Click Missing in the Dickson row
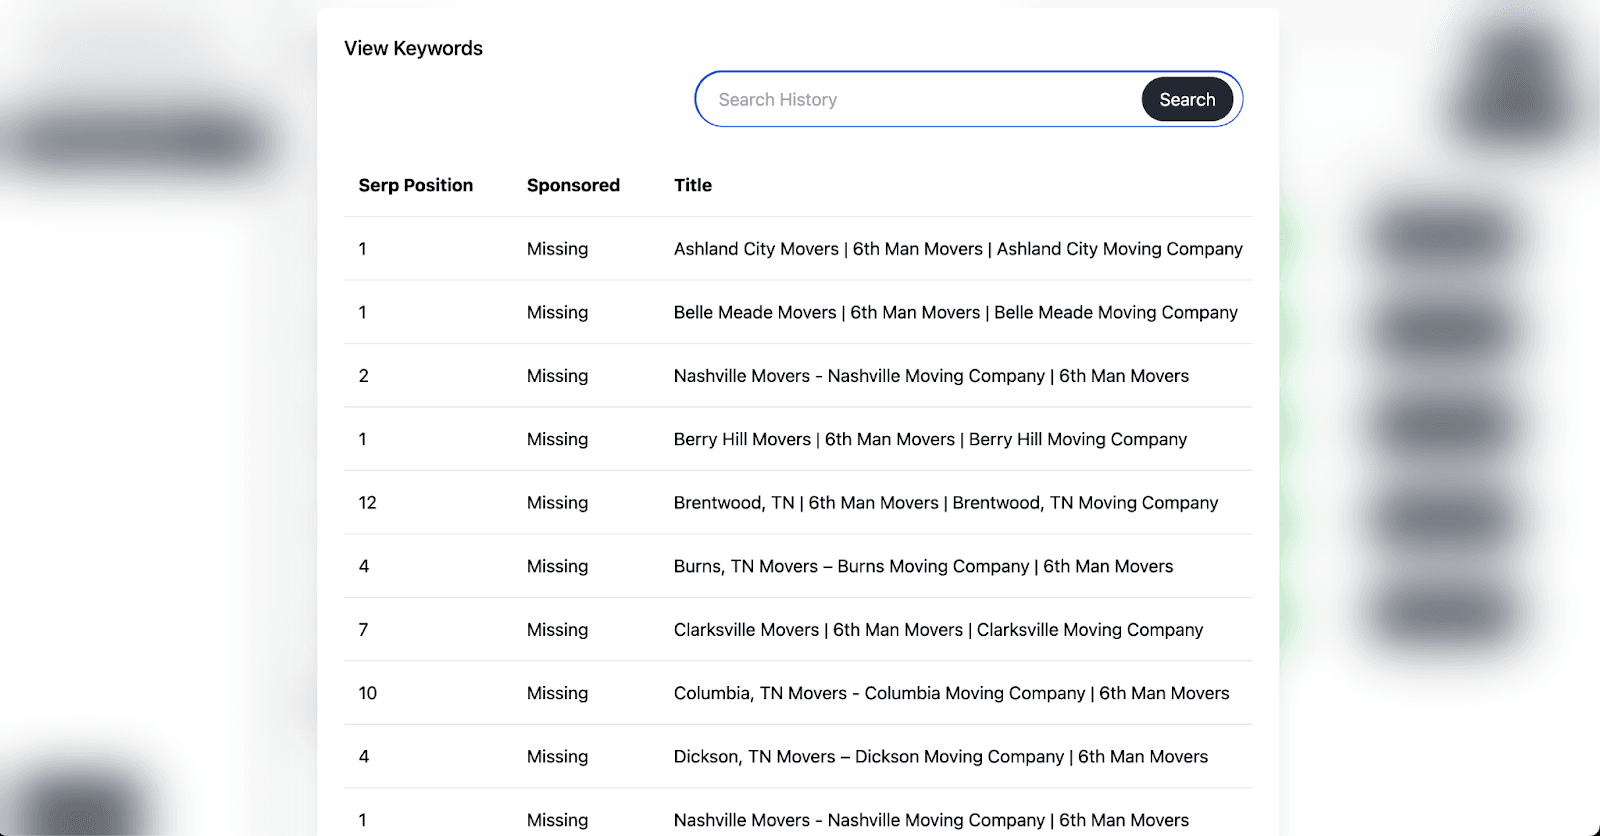 (x=557, y=757)
